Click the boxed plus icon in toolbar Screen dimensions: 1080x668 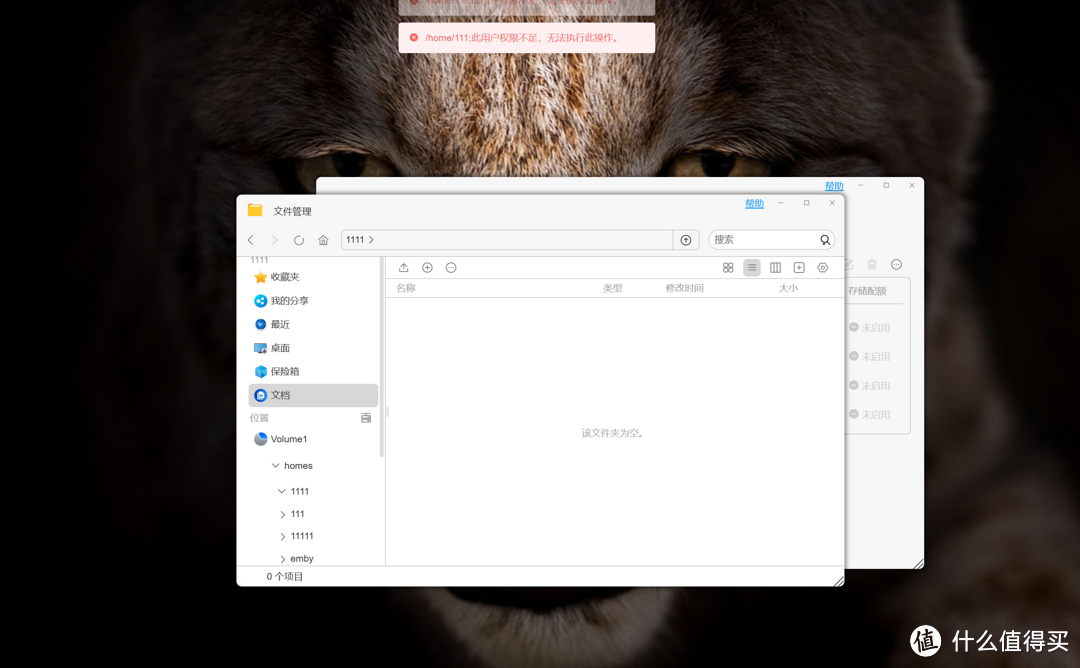coord(799,267)
